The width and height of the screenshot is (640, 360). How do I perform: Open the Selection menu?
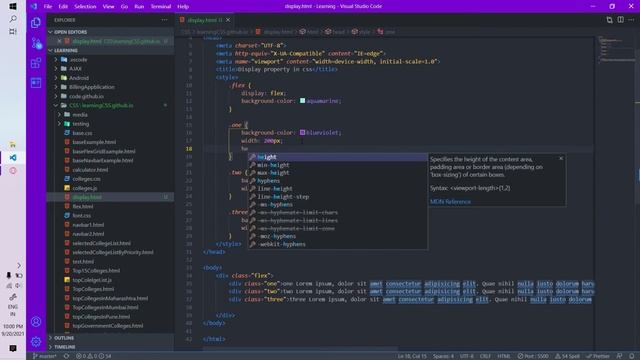click(85, 7)
